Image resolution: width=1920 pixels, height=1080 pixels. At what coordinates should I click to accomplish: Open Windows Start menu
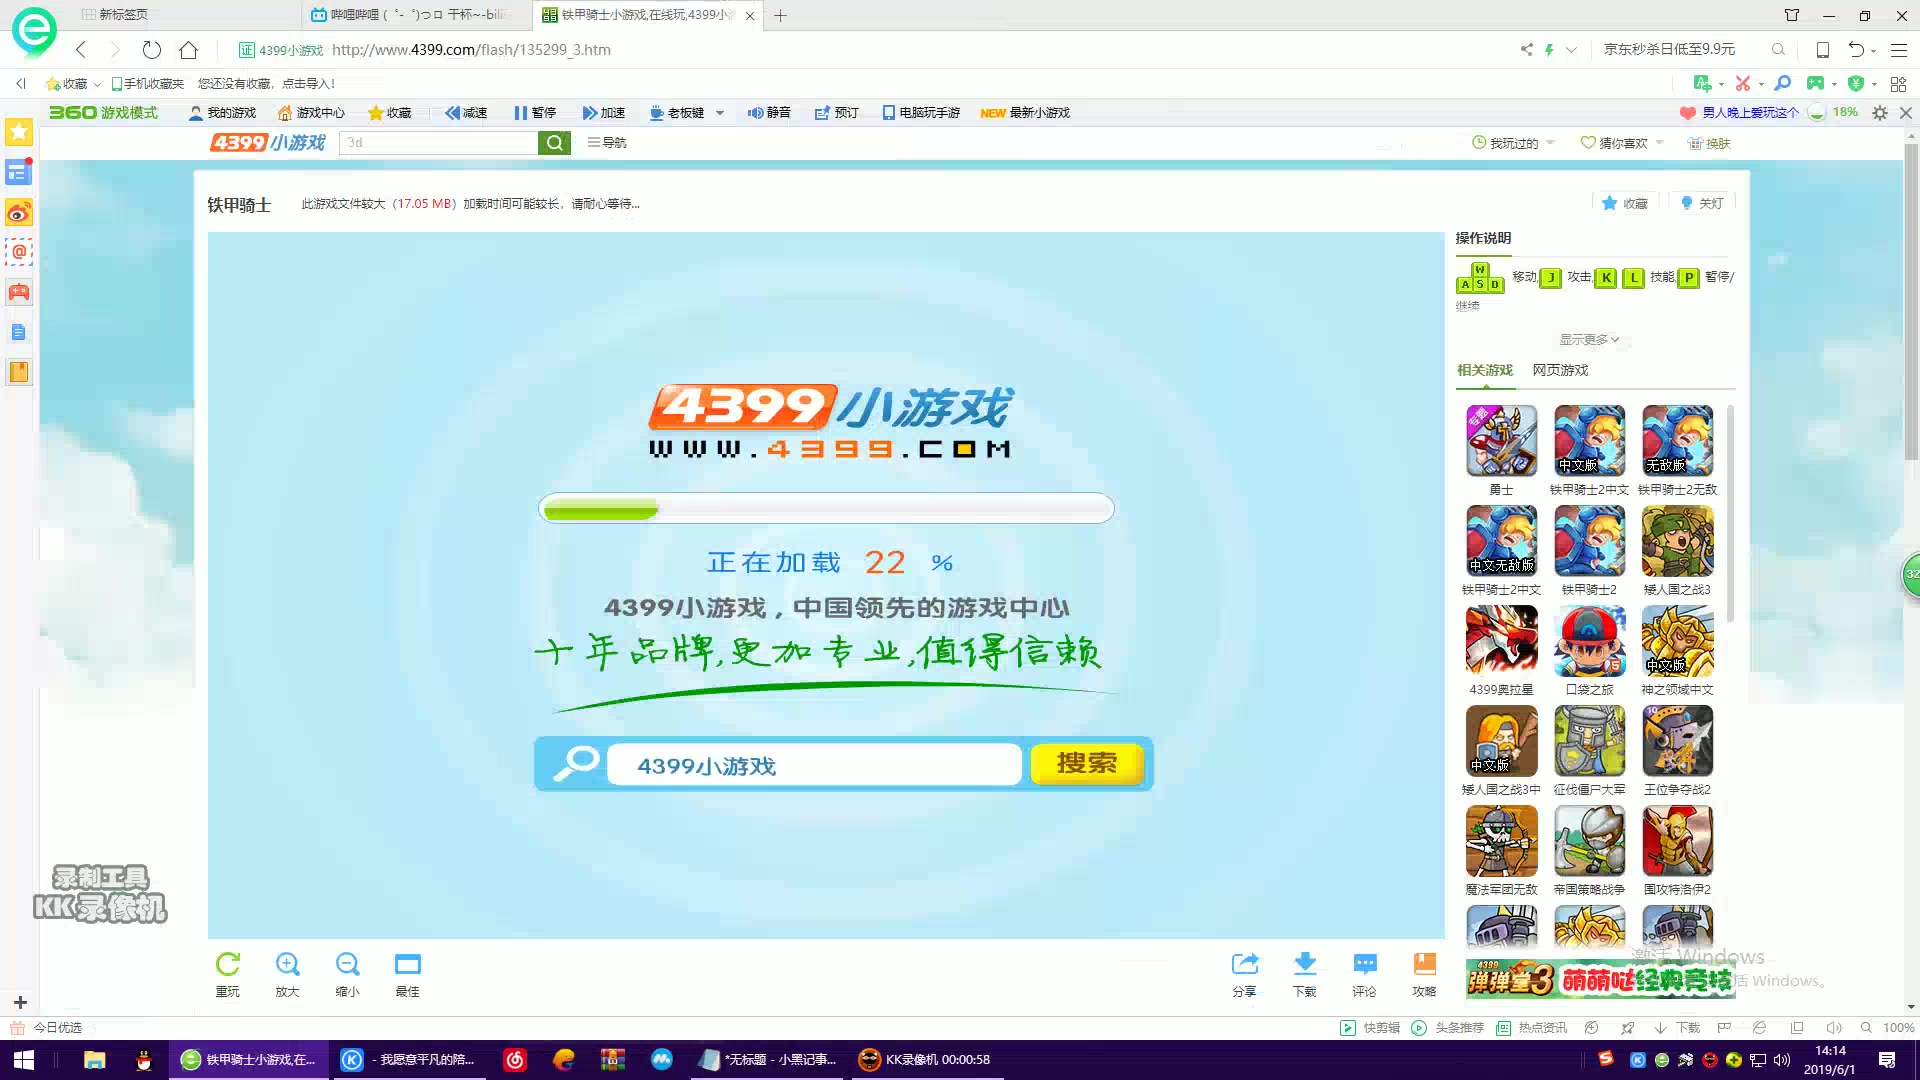pos(24,1060)
